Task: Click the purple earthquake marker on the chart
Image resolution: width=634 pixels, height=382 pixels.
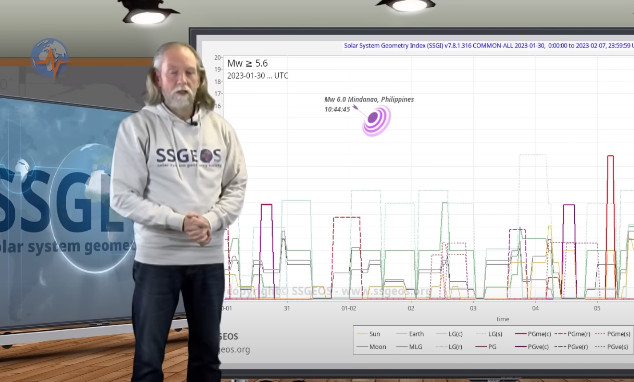Action: (376, 120)
